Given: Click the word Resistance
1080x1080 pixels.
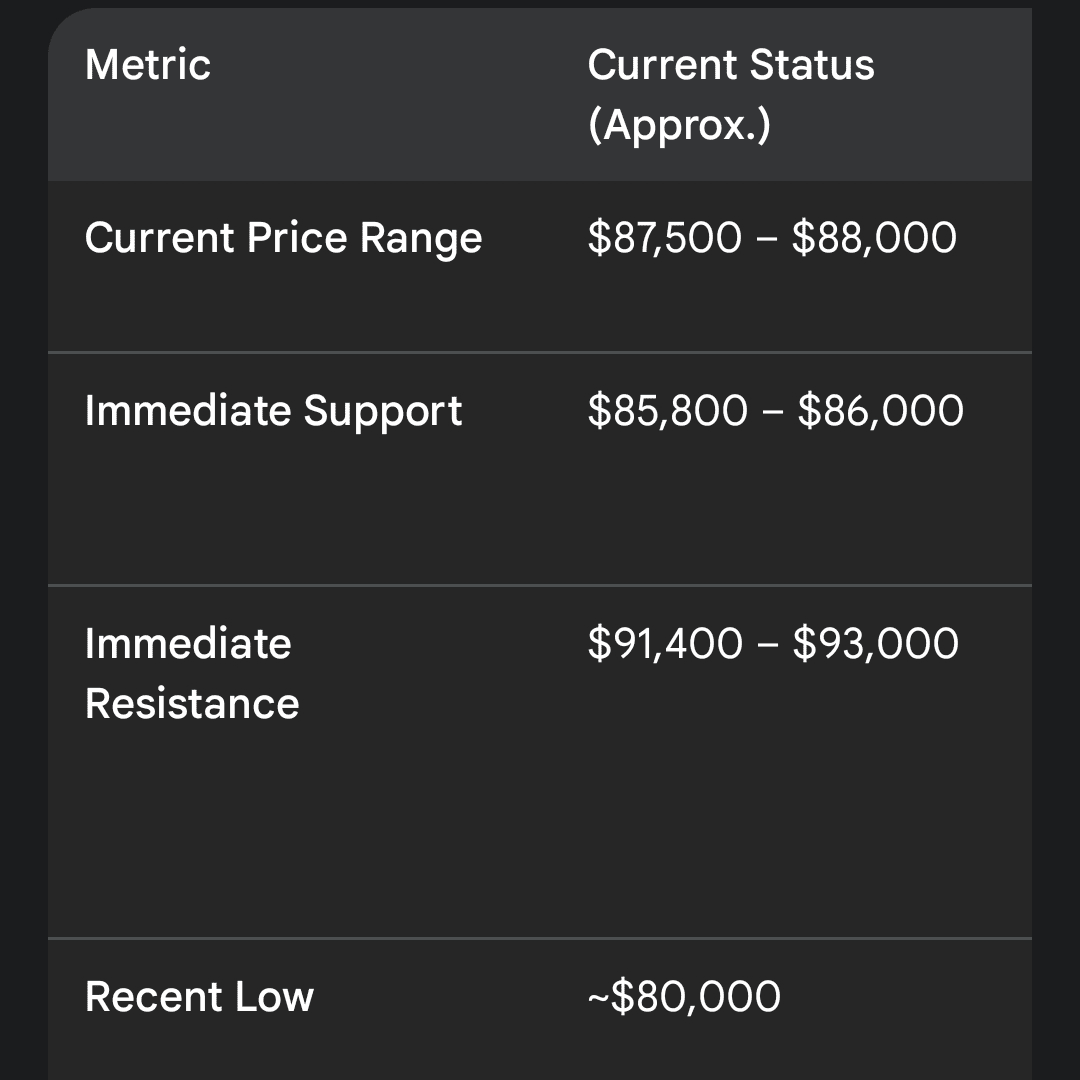Looking at the screenshot, I should (192, 704).
